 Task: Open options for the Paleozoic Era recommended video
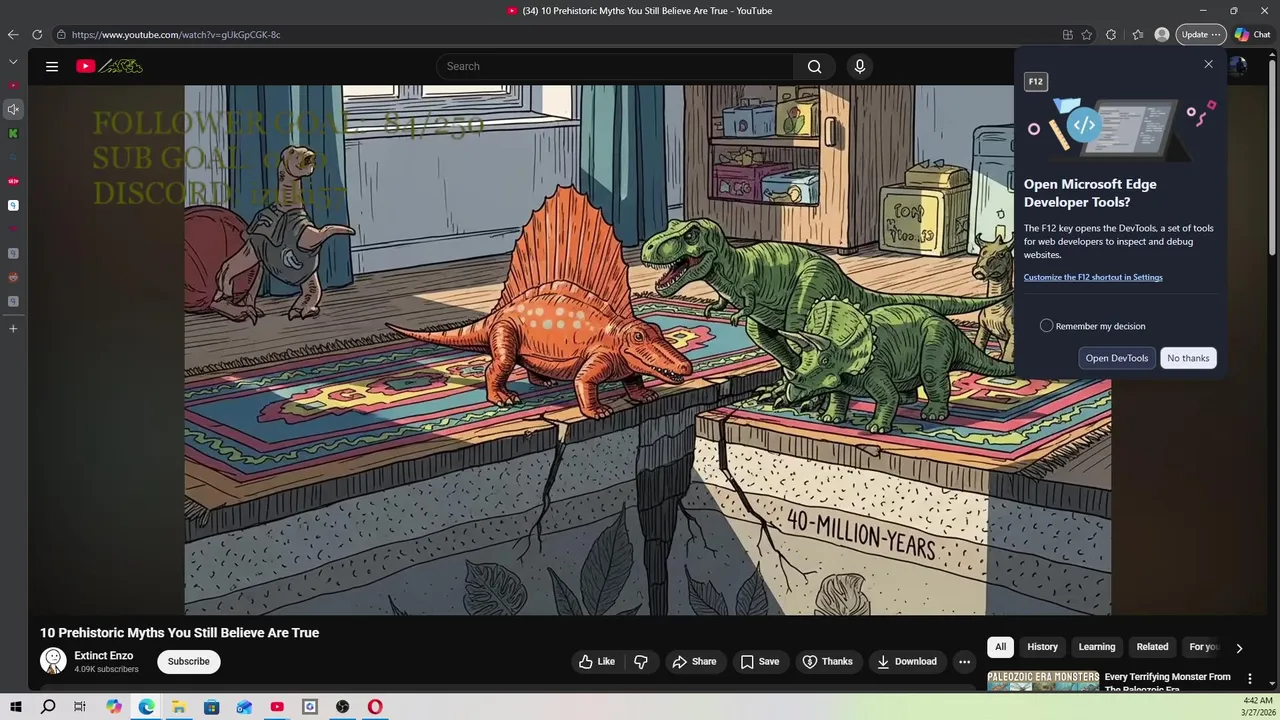point(1249,679)
